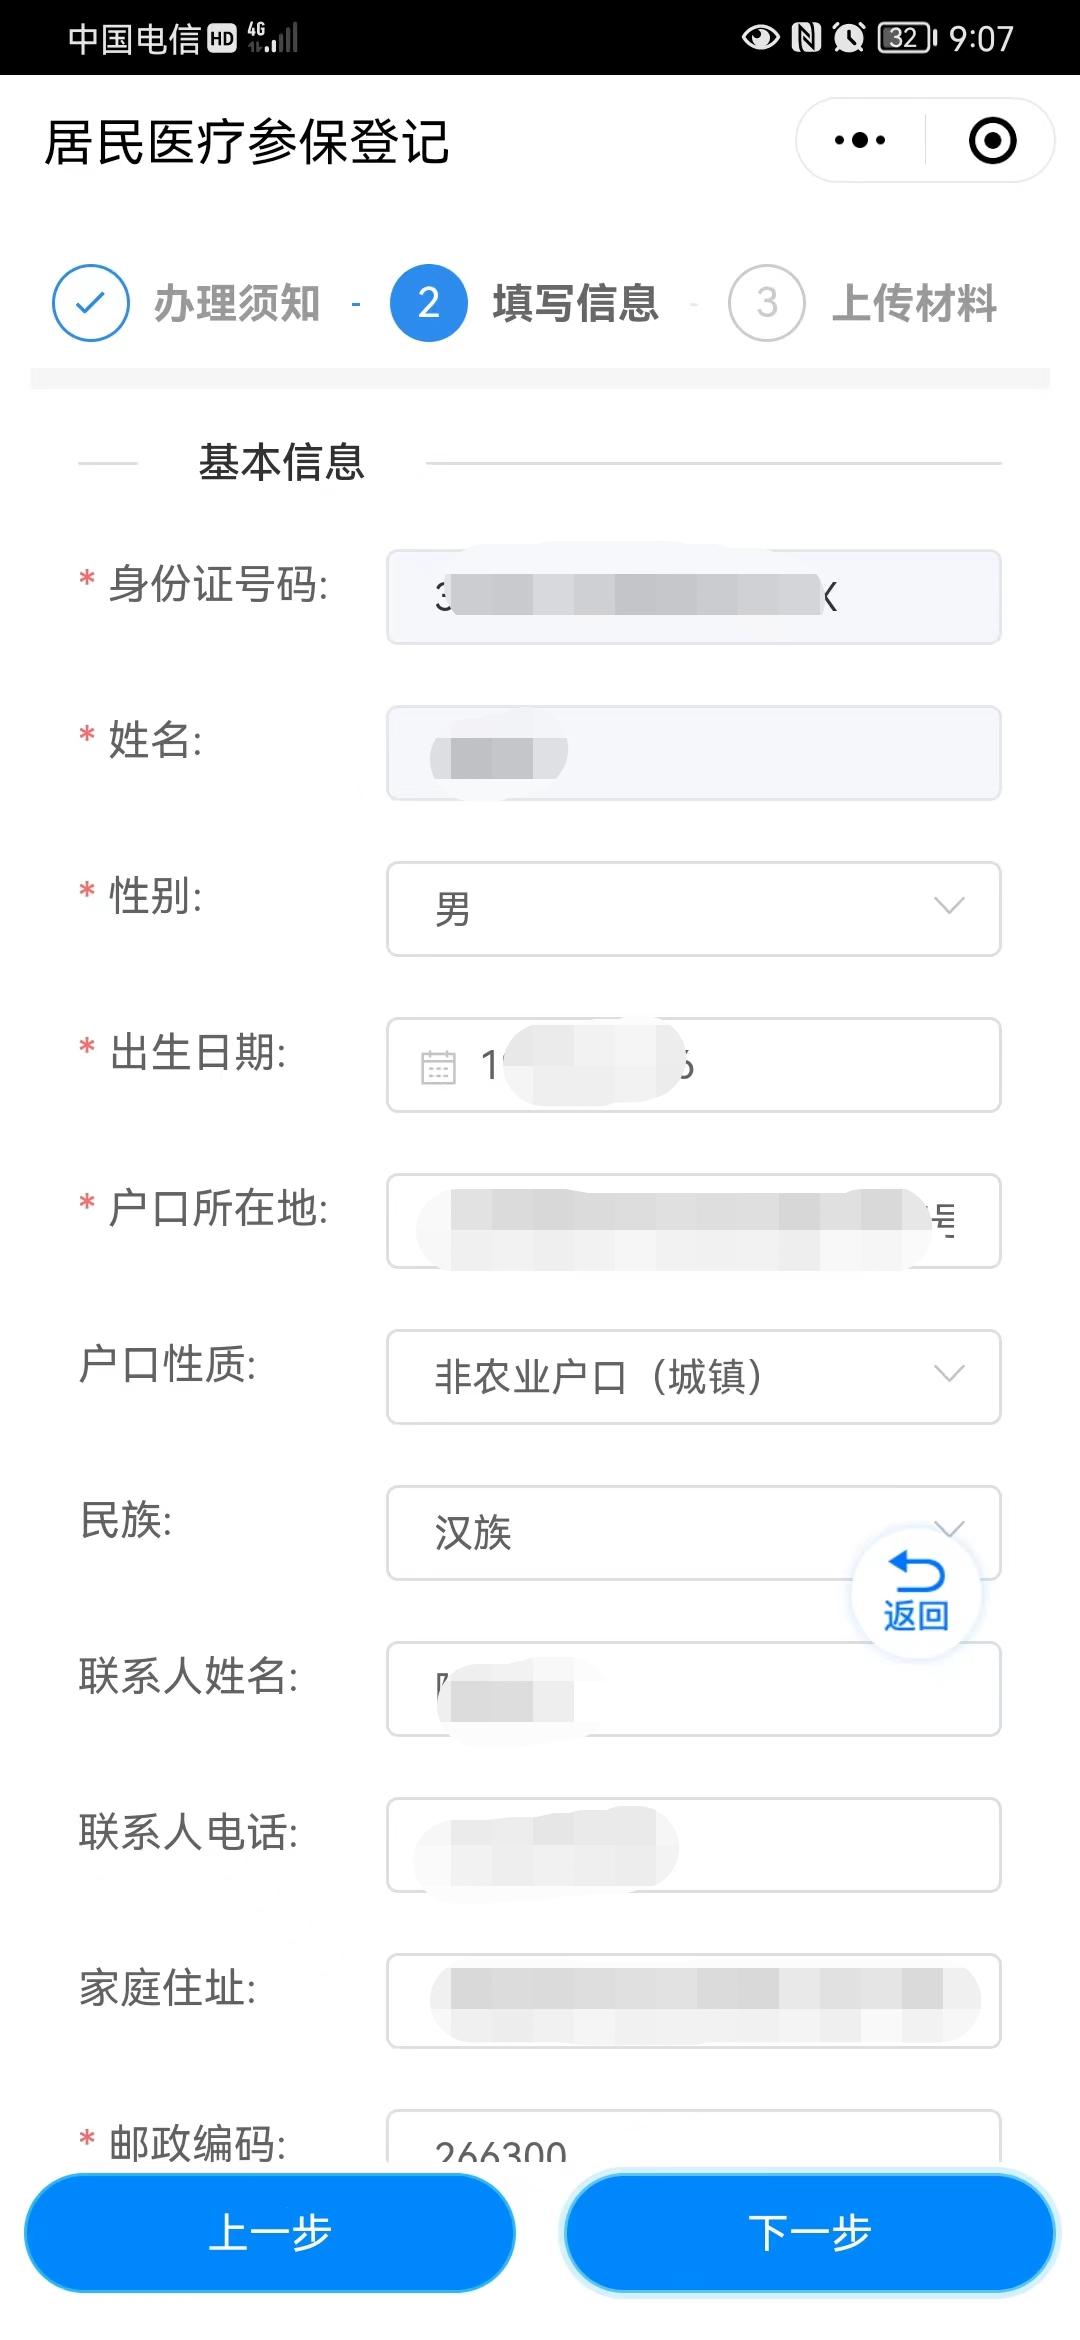Switch to the 办理须知 step
Viewport: 1080px width, 2340px height.
(236, 303)
